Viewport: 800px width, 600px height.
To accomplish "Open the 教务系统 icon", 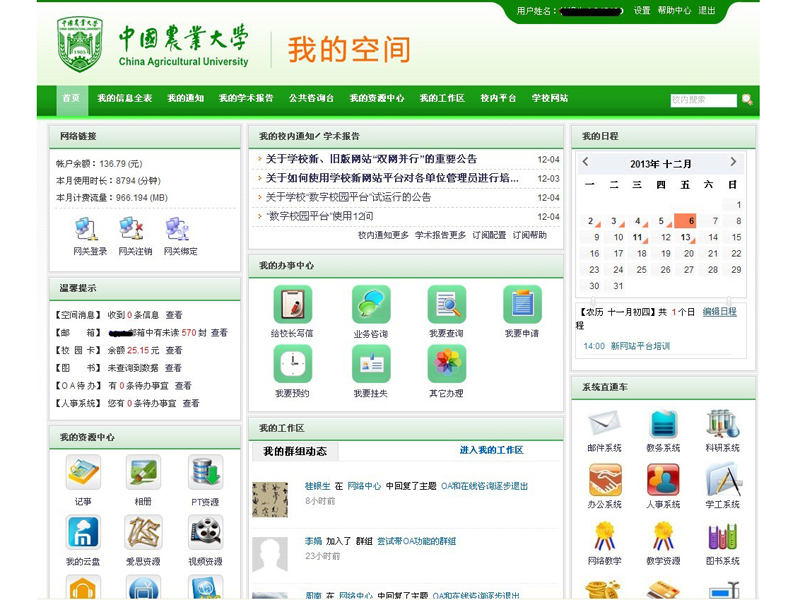I will coord(663,423).
